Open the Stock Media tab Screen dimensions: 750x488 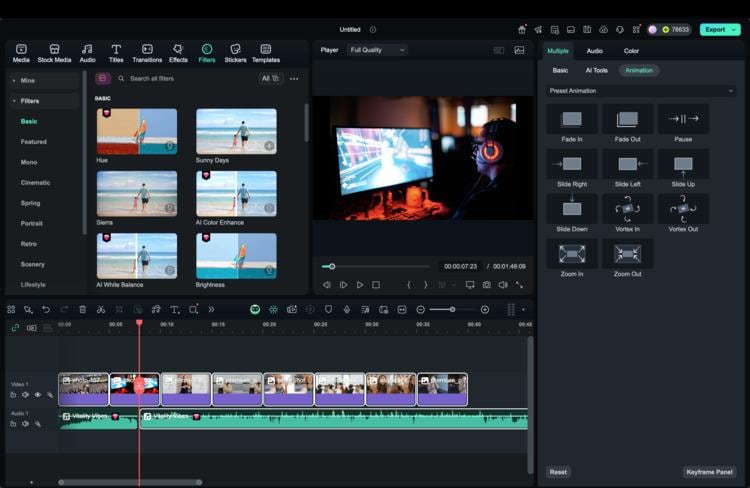click(54, 53)
